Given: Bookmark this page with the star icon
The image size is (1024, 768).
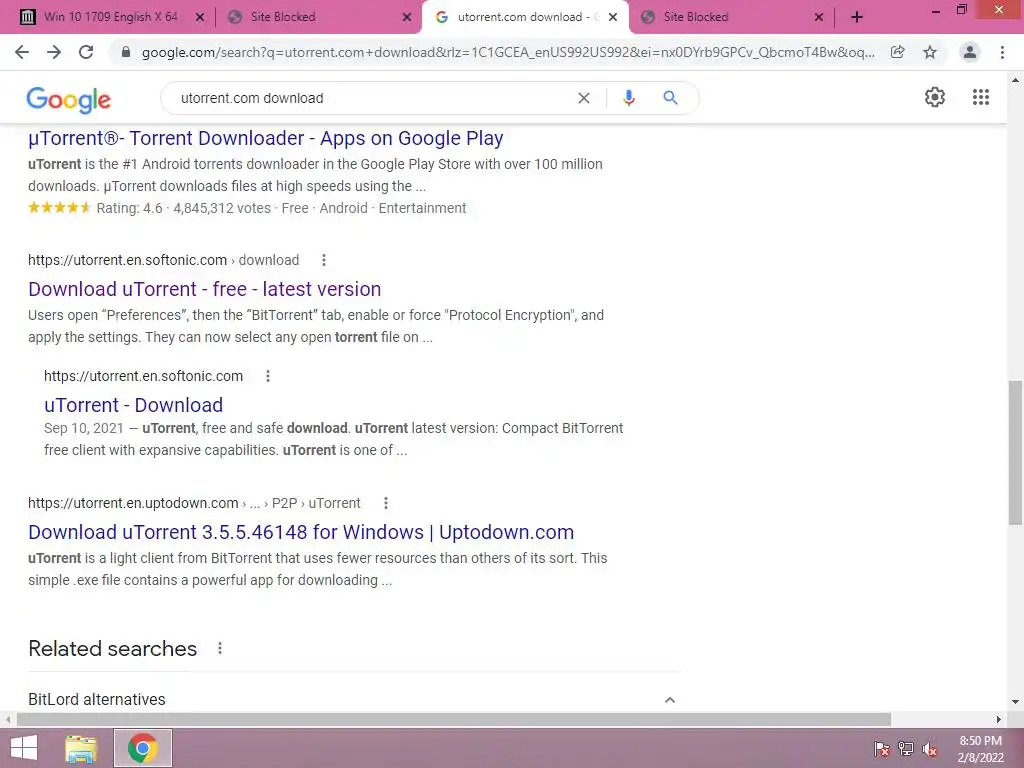Looking at the screenshot, I should click(930, 52).
